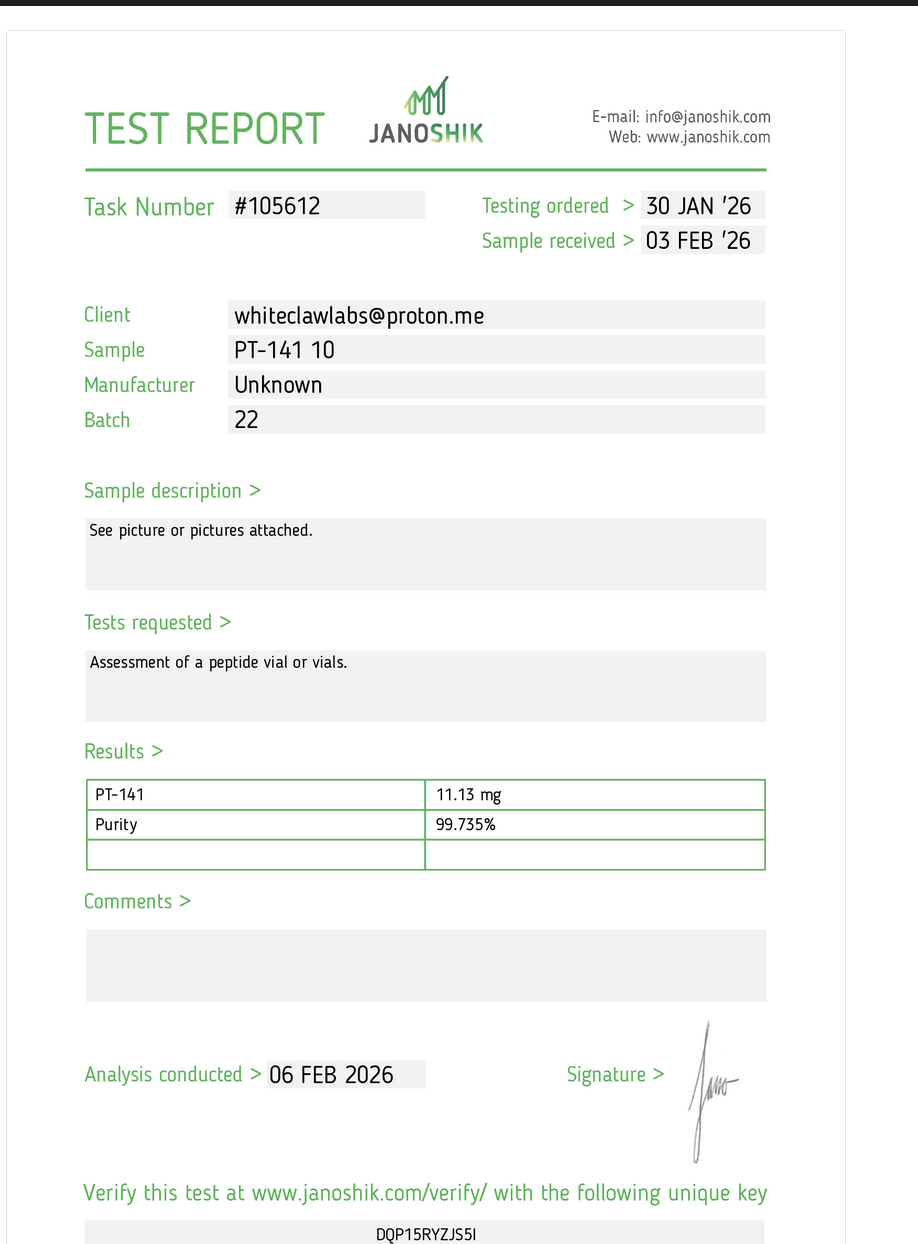This screenshot has height=1244, width=918.
Task: Click the Janoshik logo in the header
Action: click(x=426, y=112)
